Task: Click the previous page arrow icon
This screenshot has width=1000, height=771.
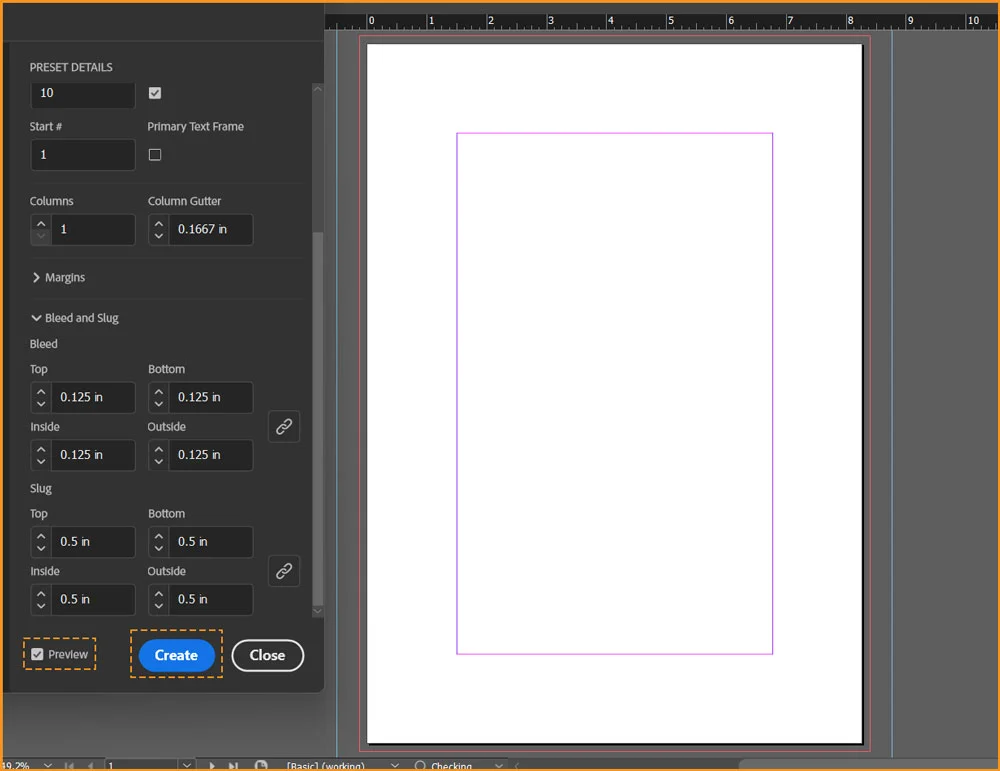Action: [91, 763]
